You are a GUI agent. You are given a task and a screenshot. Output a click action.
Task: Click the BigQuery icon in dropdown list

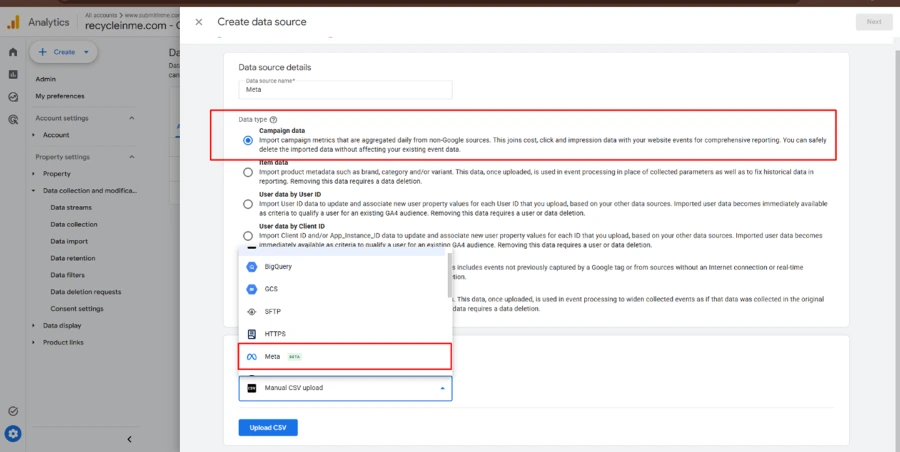pos(251,266)
